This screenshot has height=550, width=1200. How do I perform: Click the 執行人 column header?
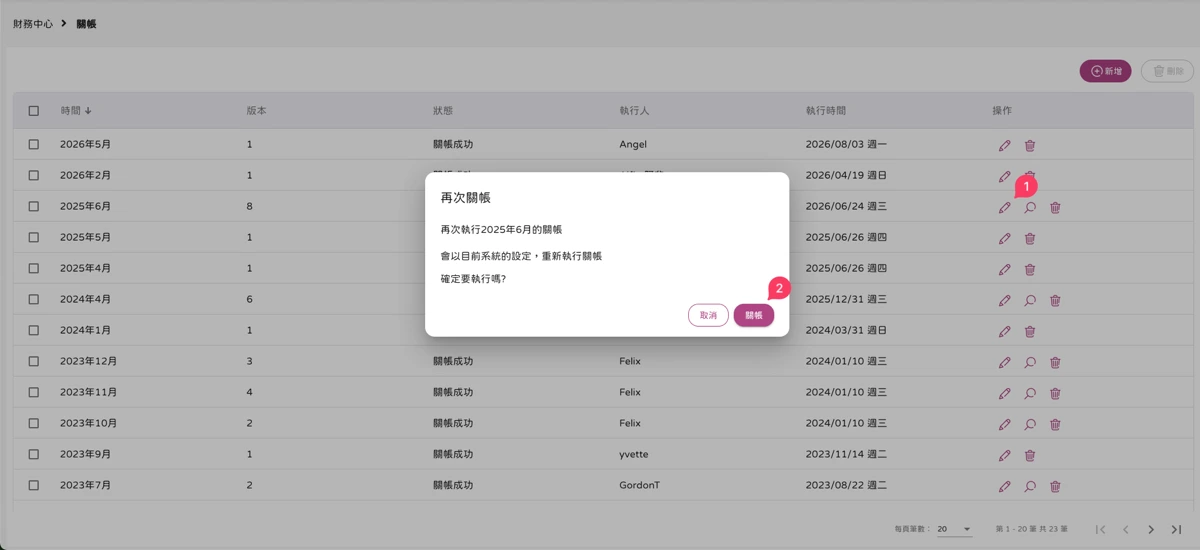(x=635, y=110)
